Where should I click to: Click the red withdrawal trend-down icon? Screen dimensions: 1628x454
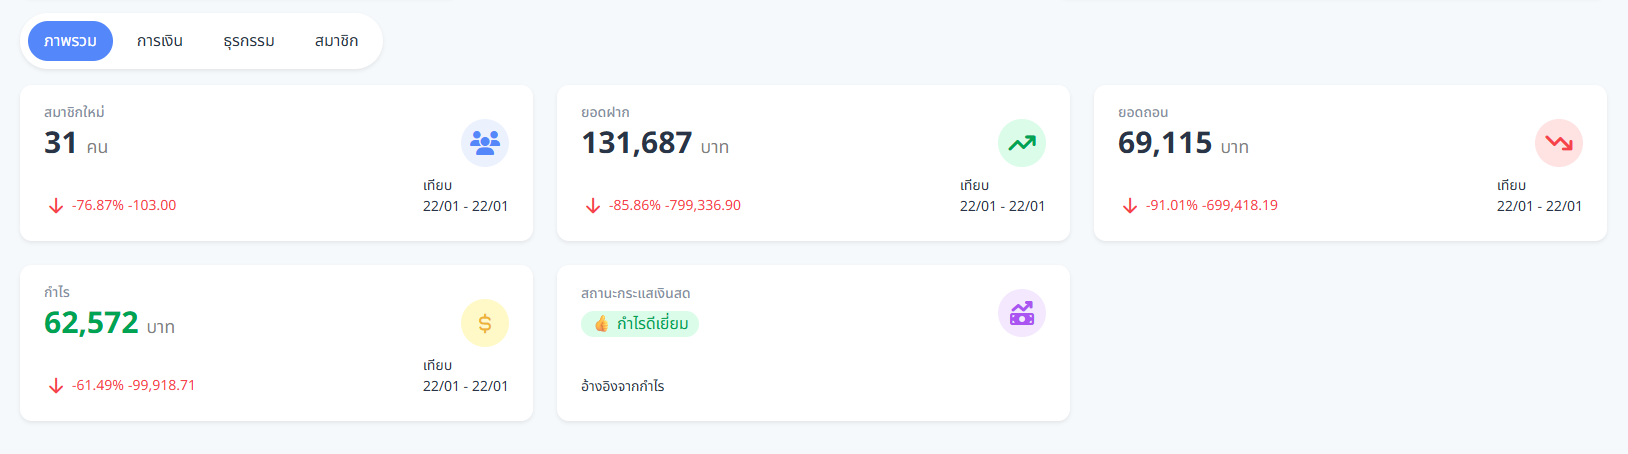coord(1558,143)
